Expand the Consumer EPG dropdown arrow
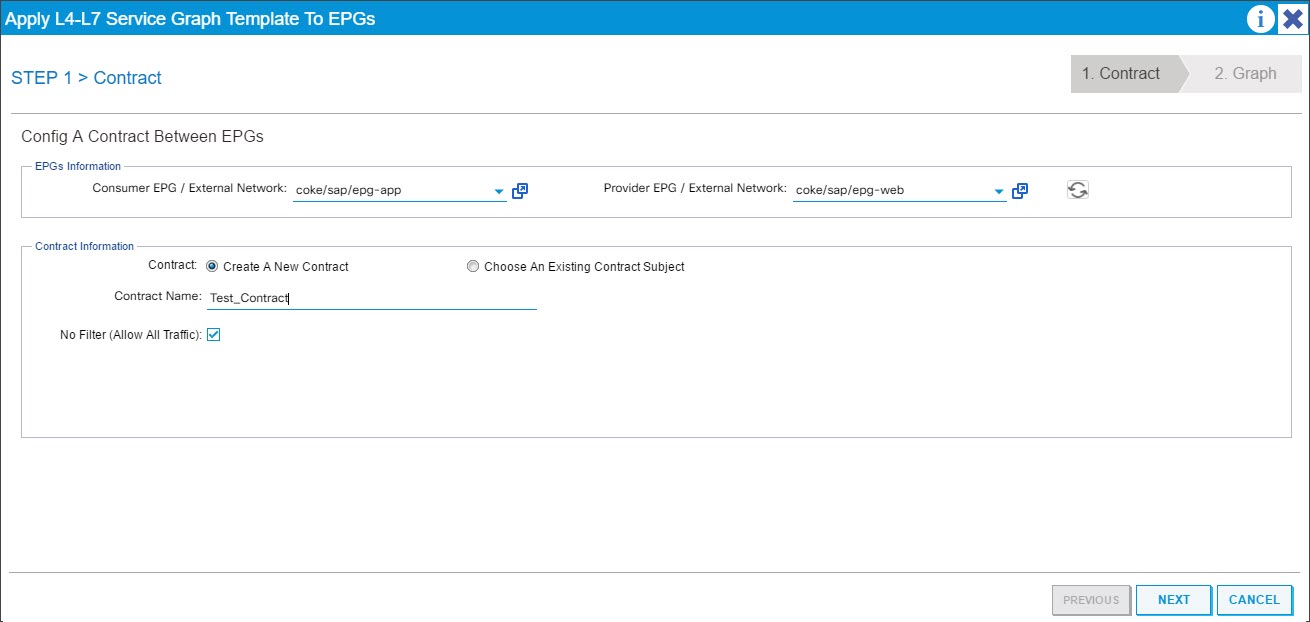 pos(499,192)
